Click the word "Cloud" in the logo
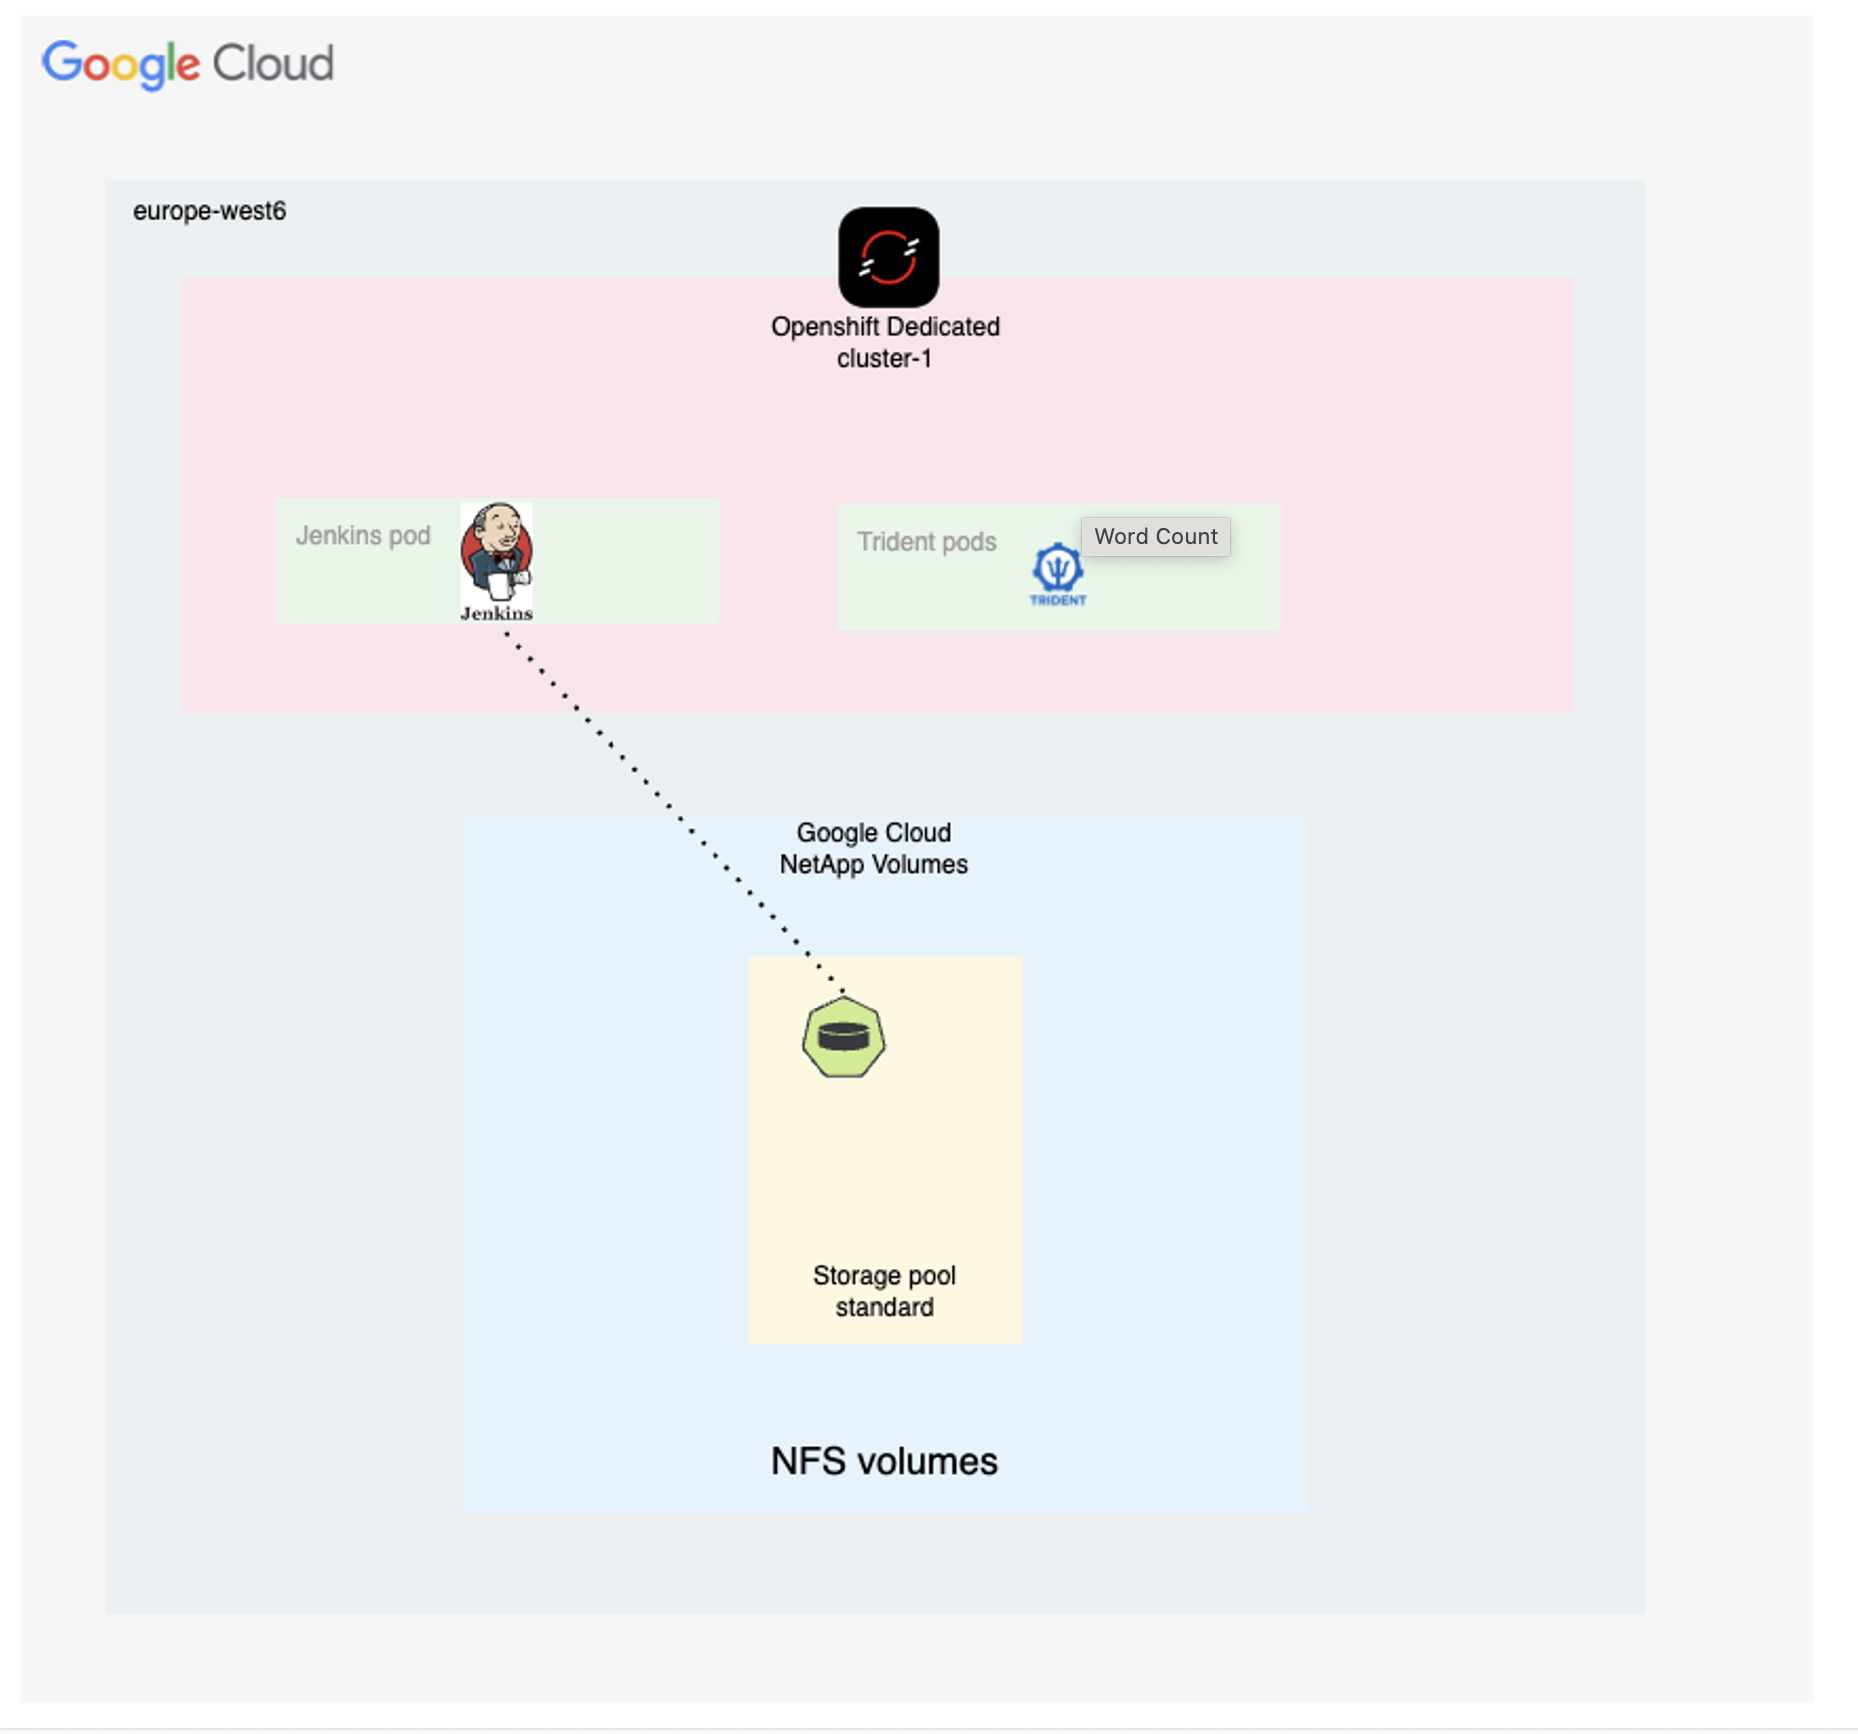The width and height of the screenshot is (1858, 1734). click(273, 64)
